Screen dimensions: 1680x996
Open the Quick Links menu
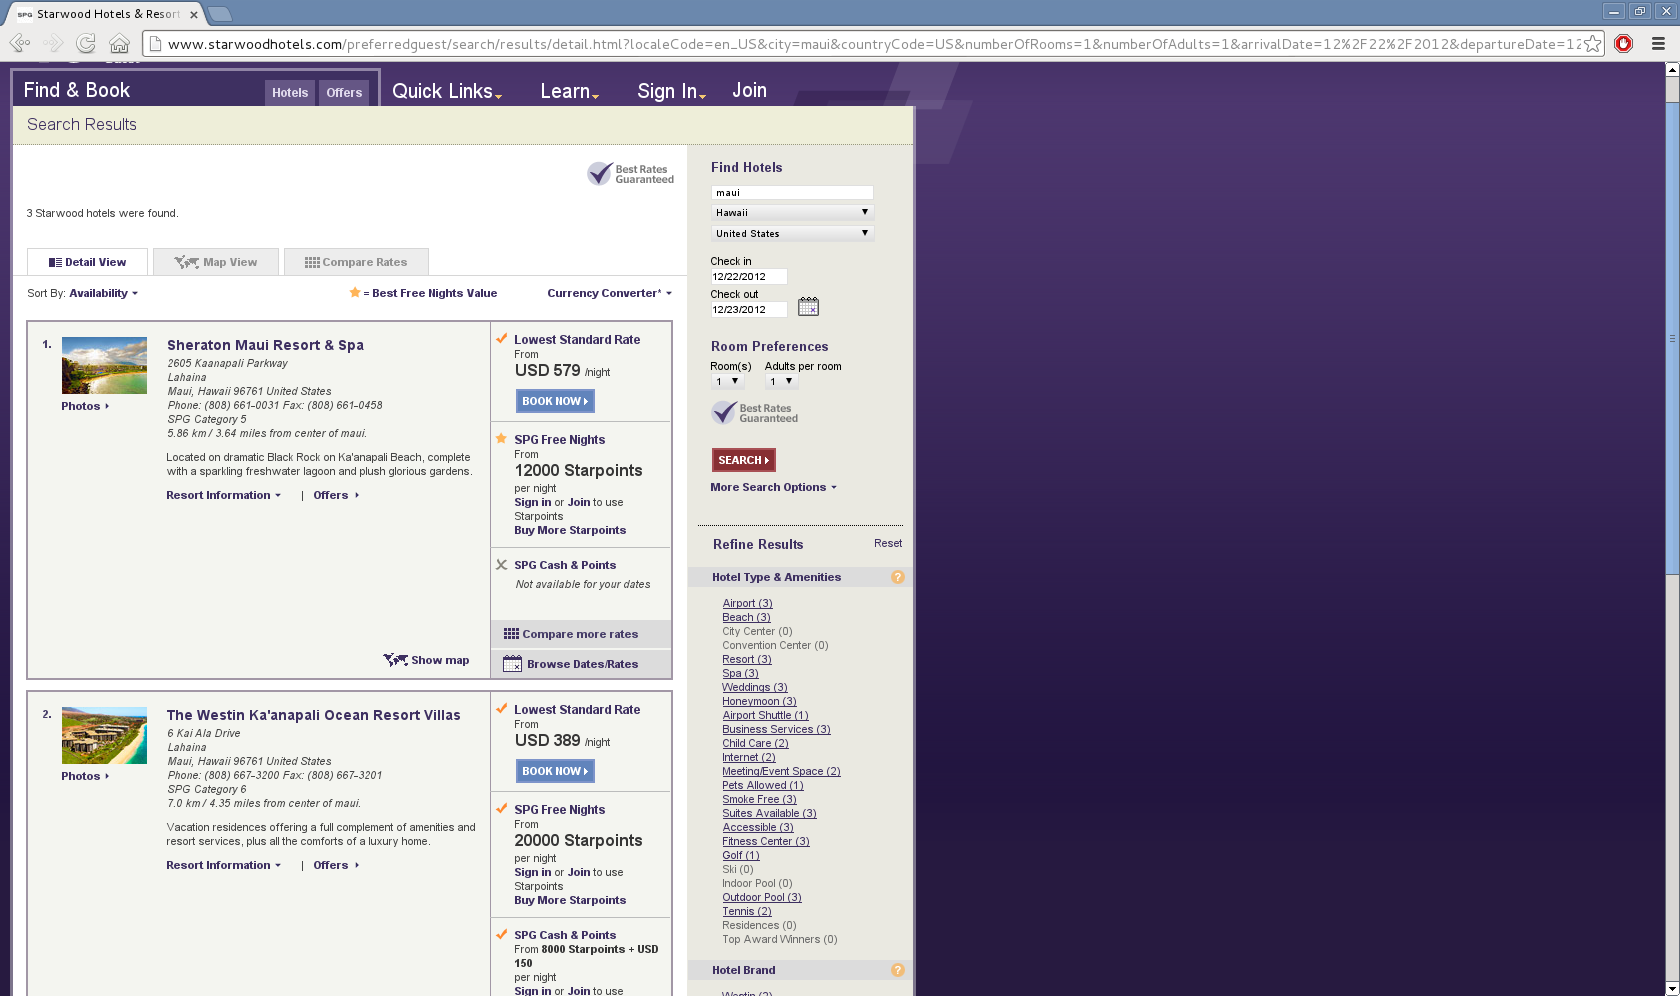pos(446,91)
